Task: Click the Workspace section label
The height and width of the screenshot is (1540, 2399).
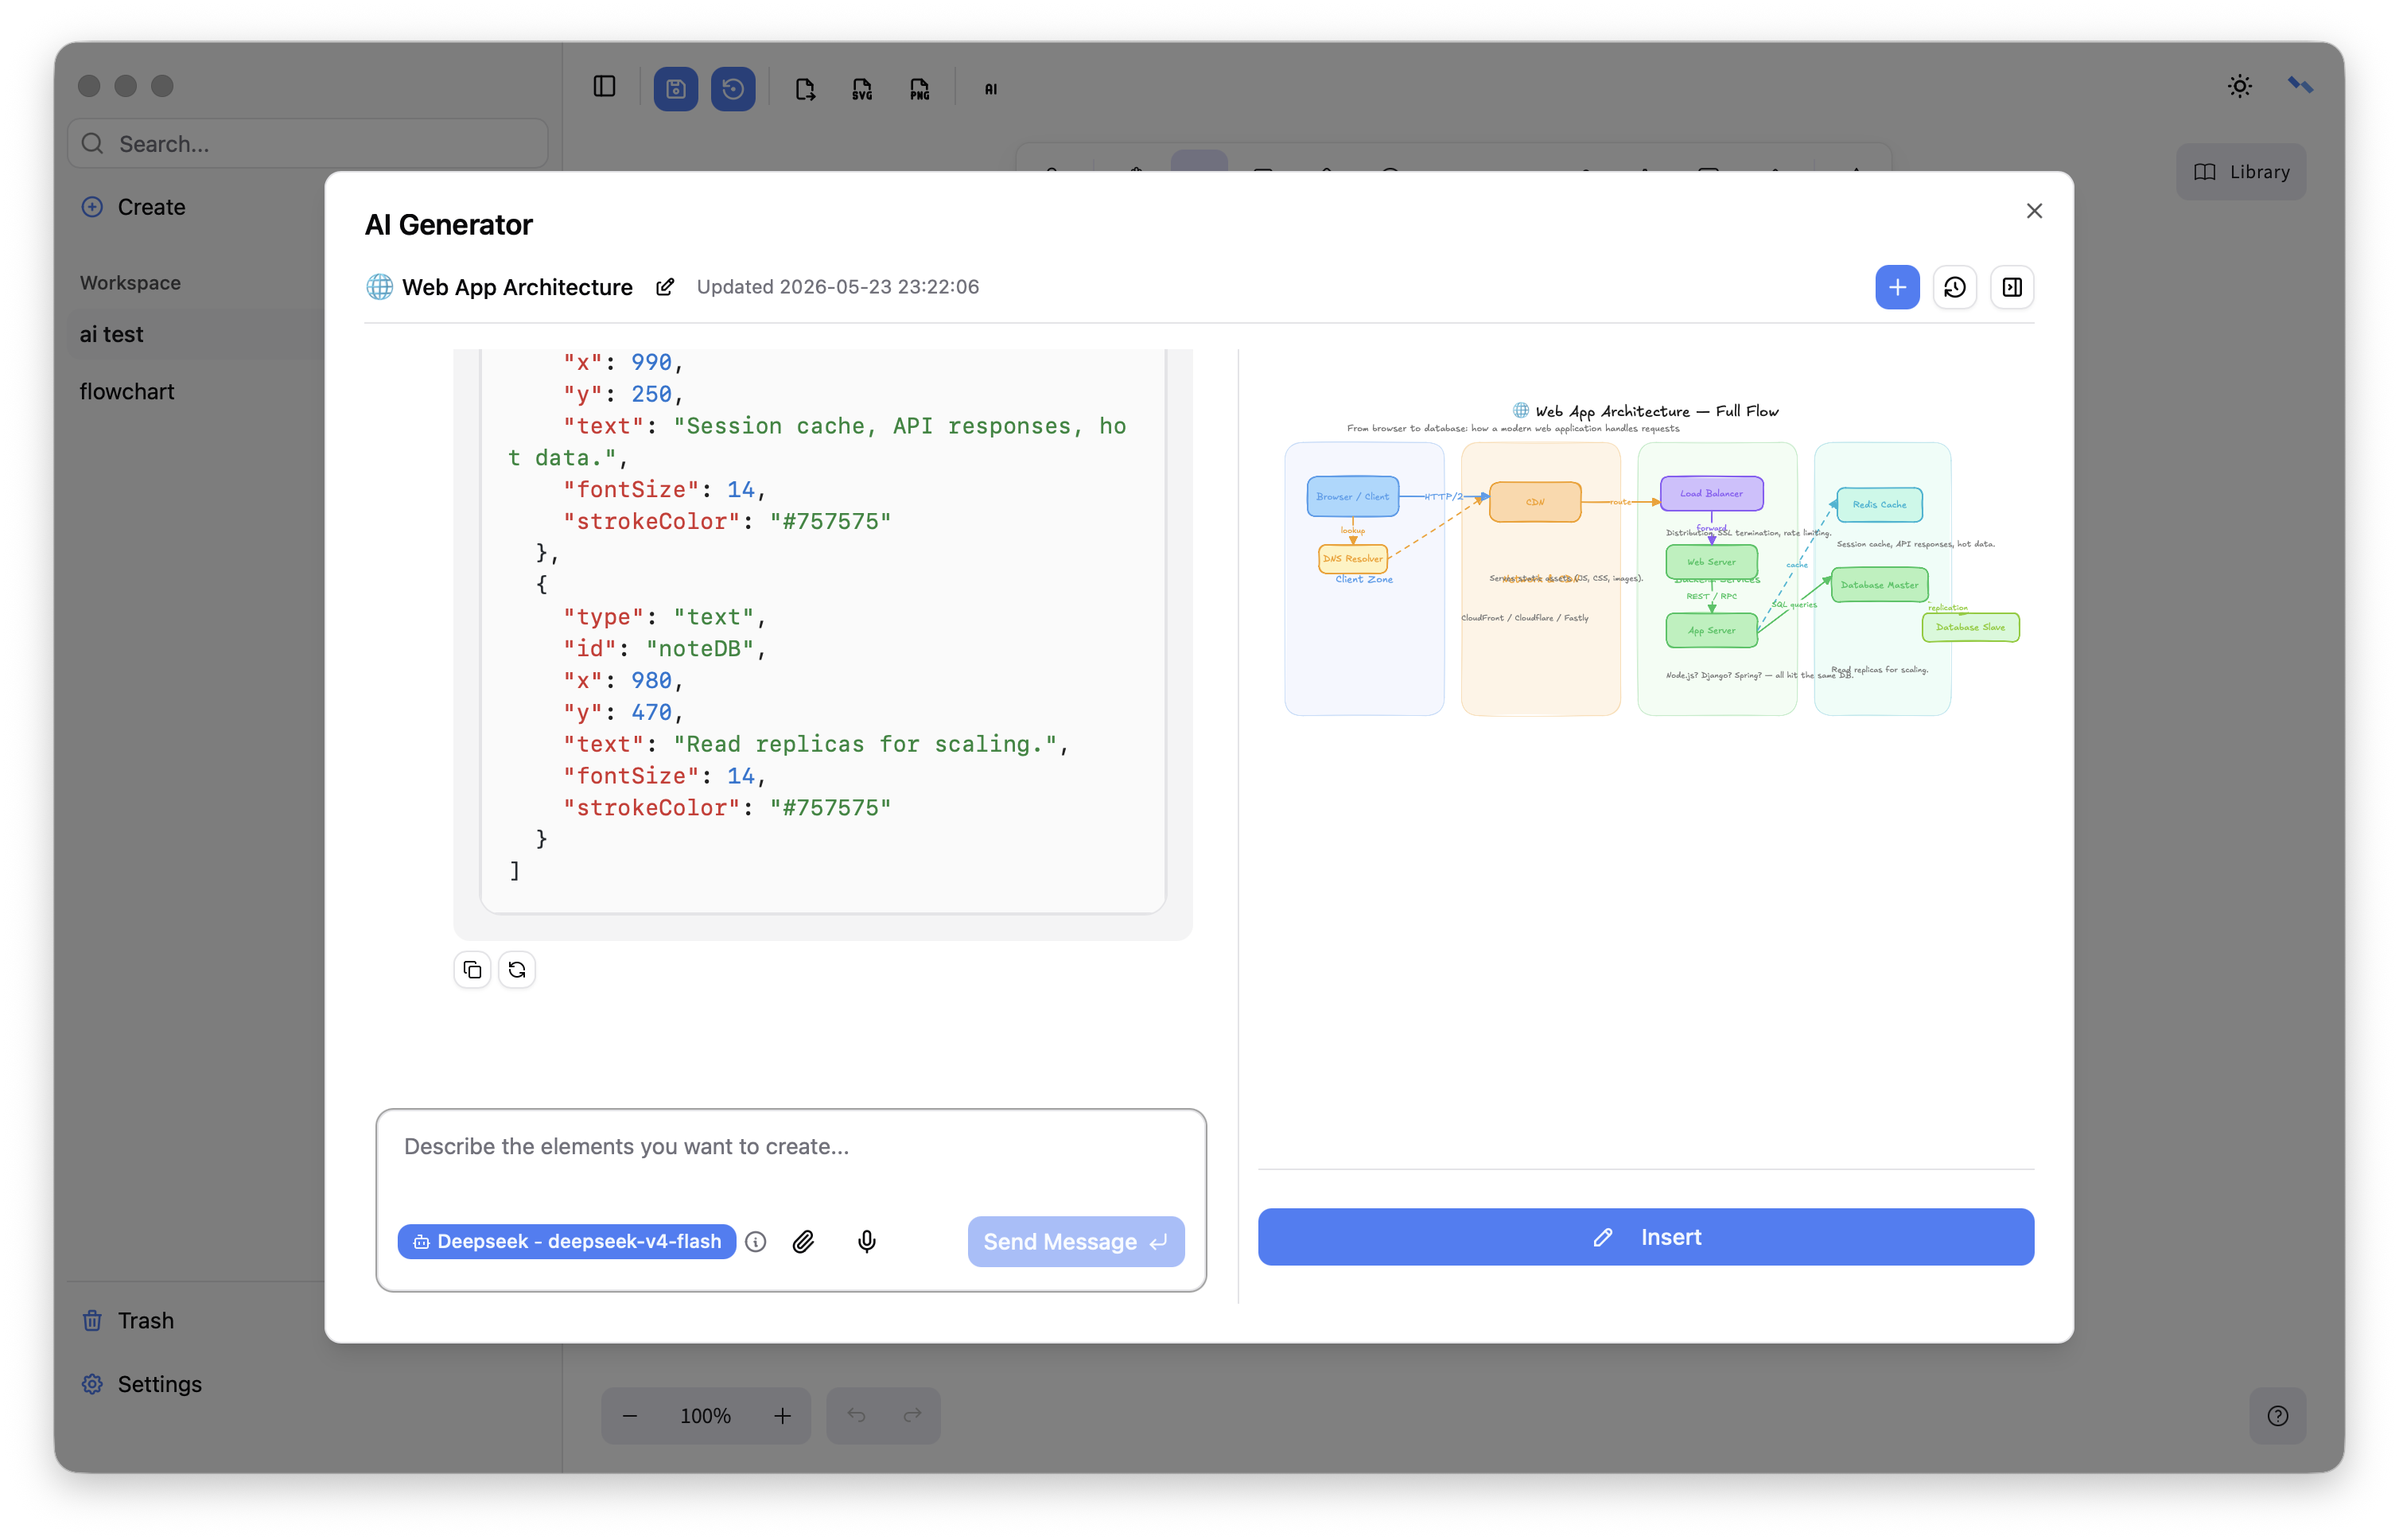Action: point(130,283)
